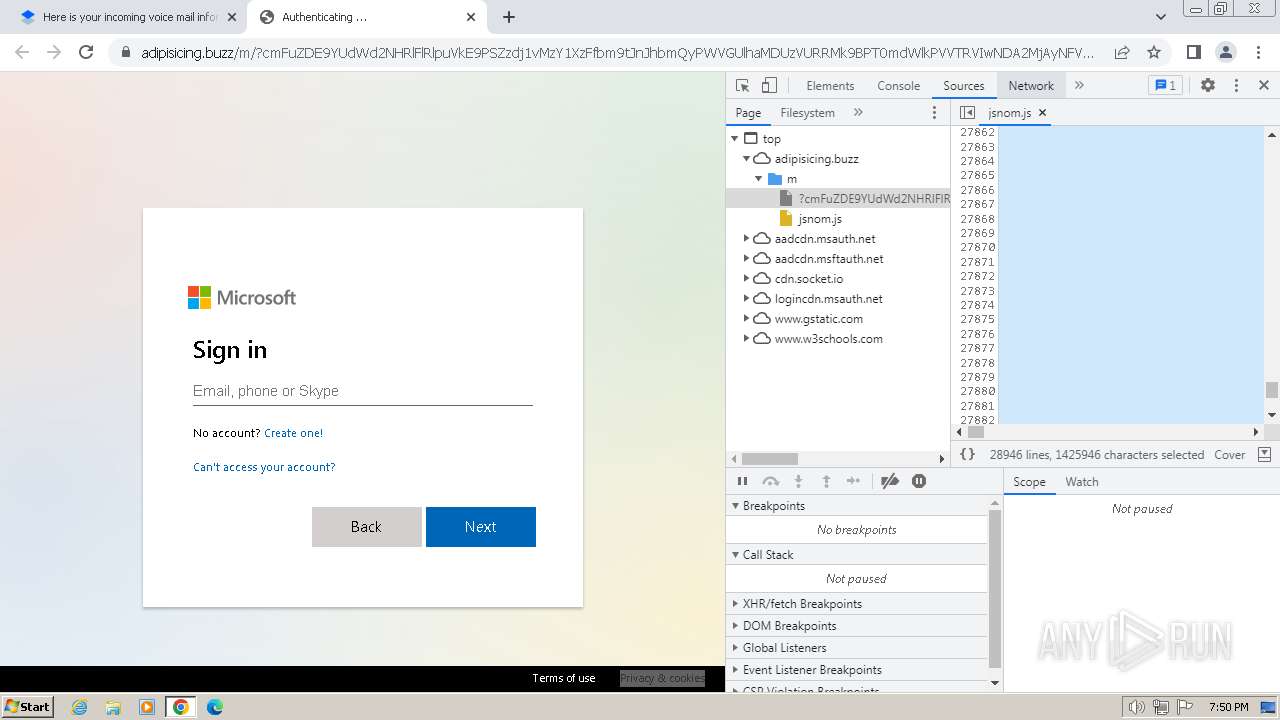This screenshot has height=720, width=1280.
Task: Expand the cdn.socket.io node
Action: pyautogui.click(x=746, y=279)
